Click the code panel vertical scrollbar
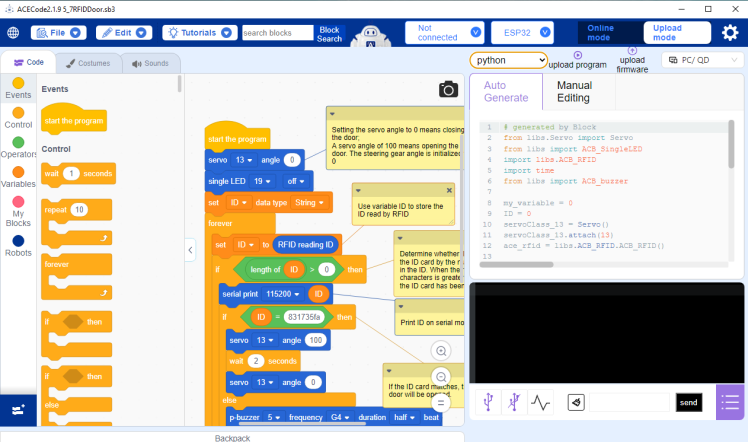The height and width of the screenshot is (442, 748). (x=731, y=144)
